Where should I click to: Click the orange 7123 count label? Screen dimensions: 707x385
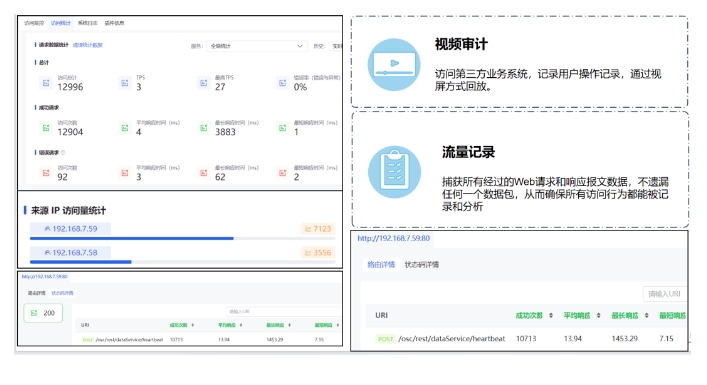point(318,229)
